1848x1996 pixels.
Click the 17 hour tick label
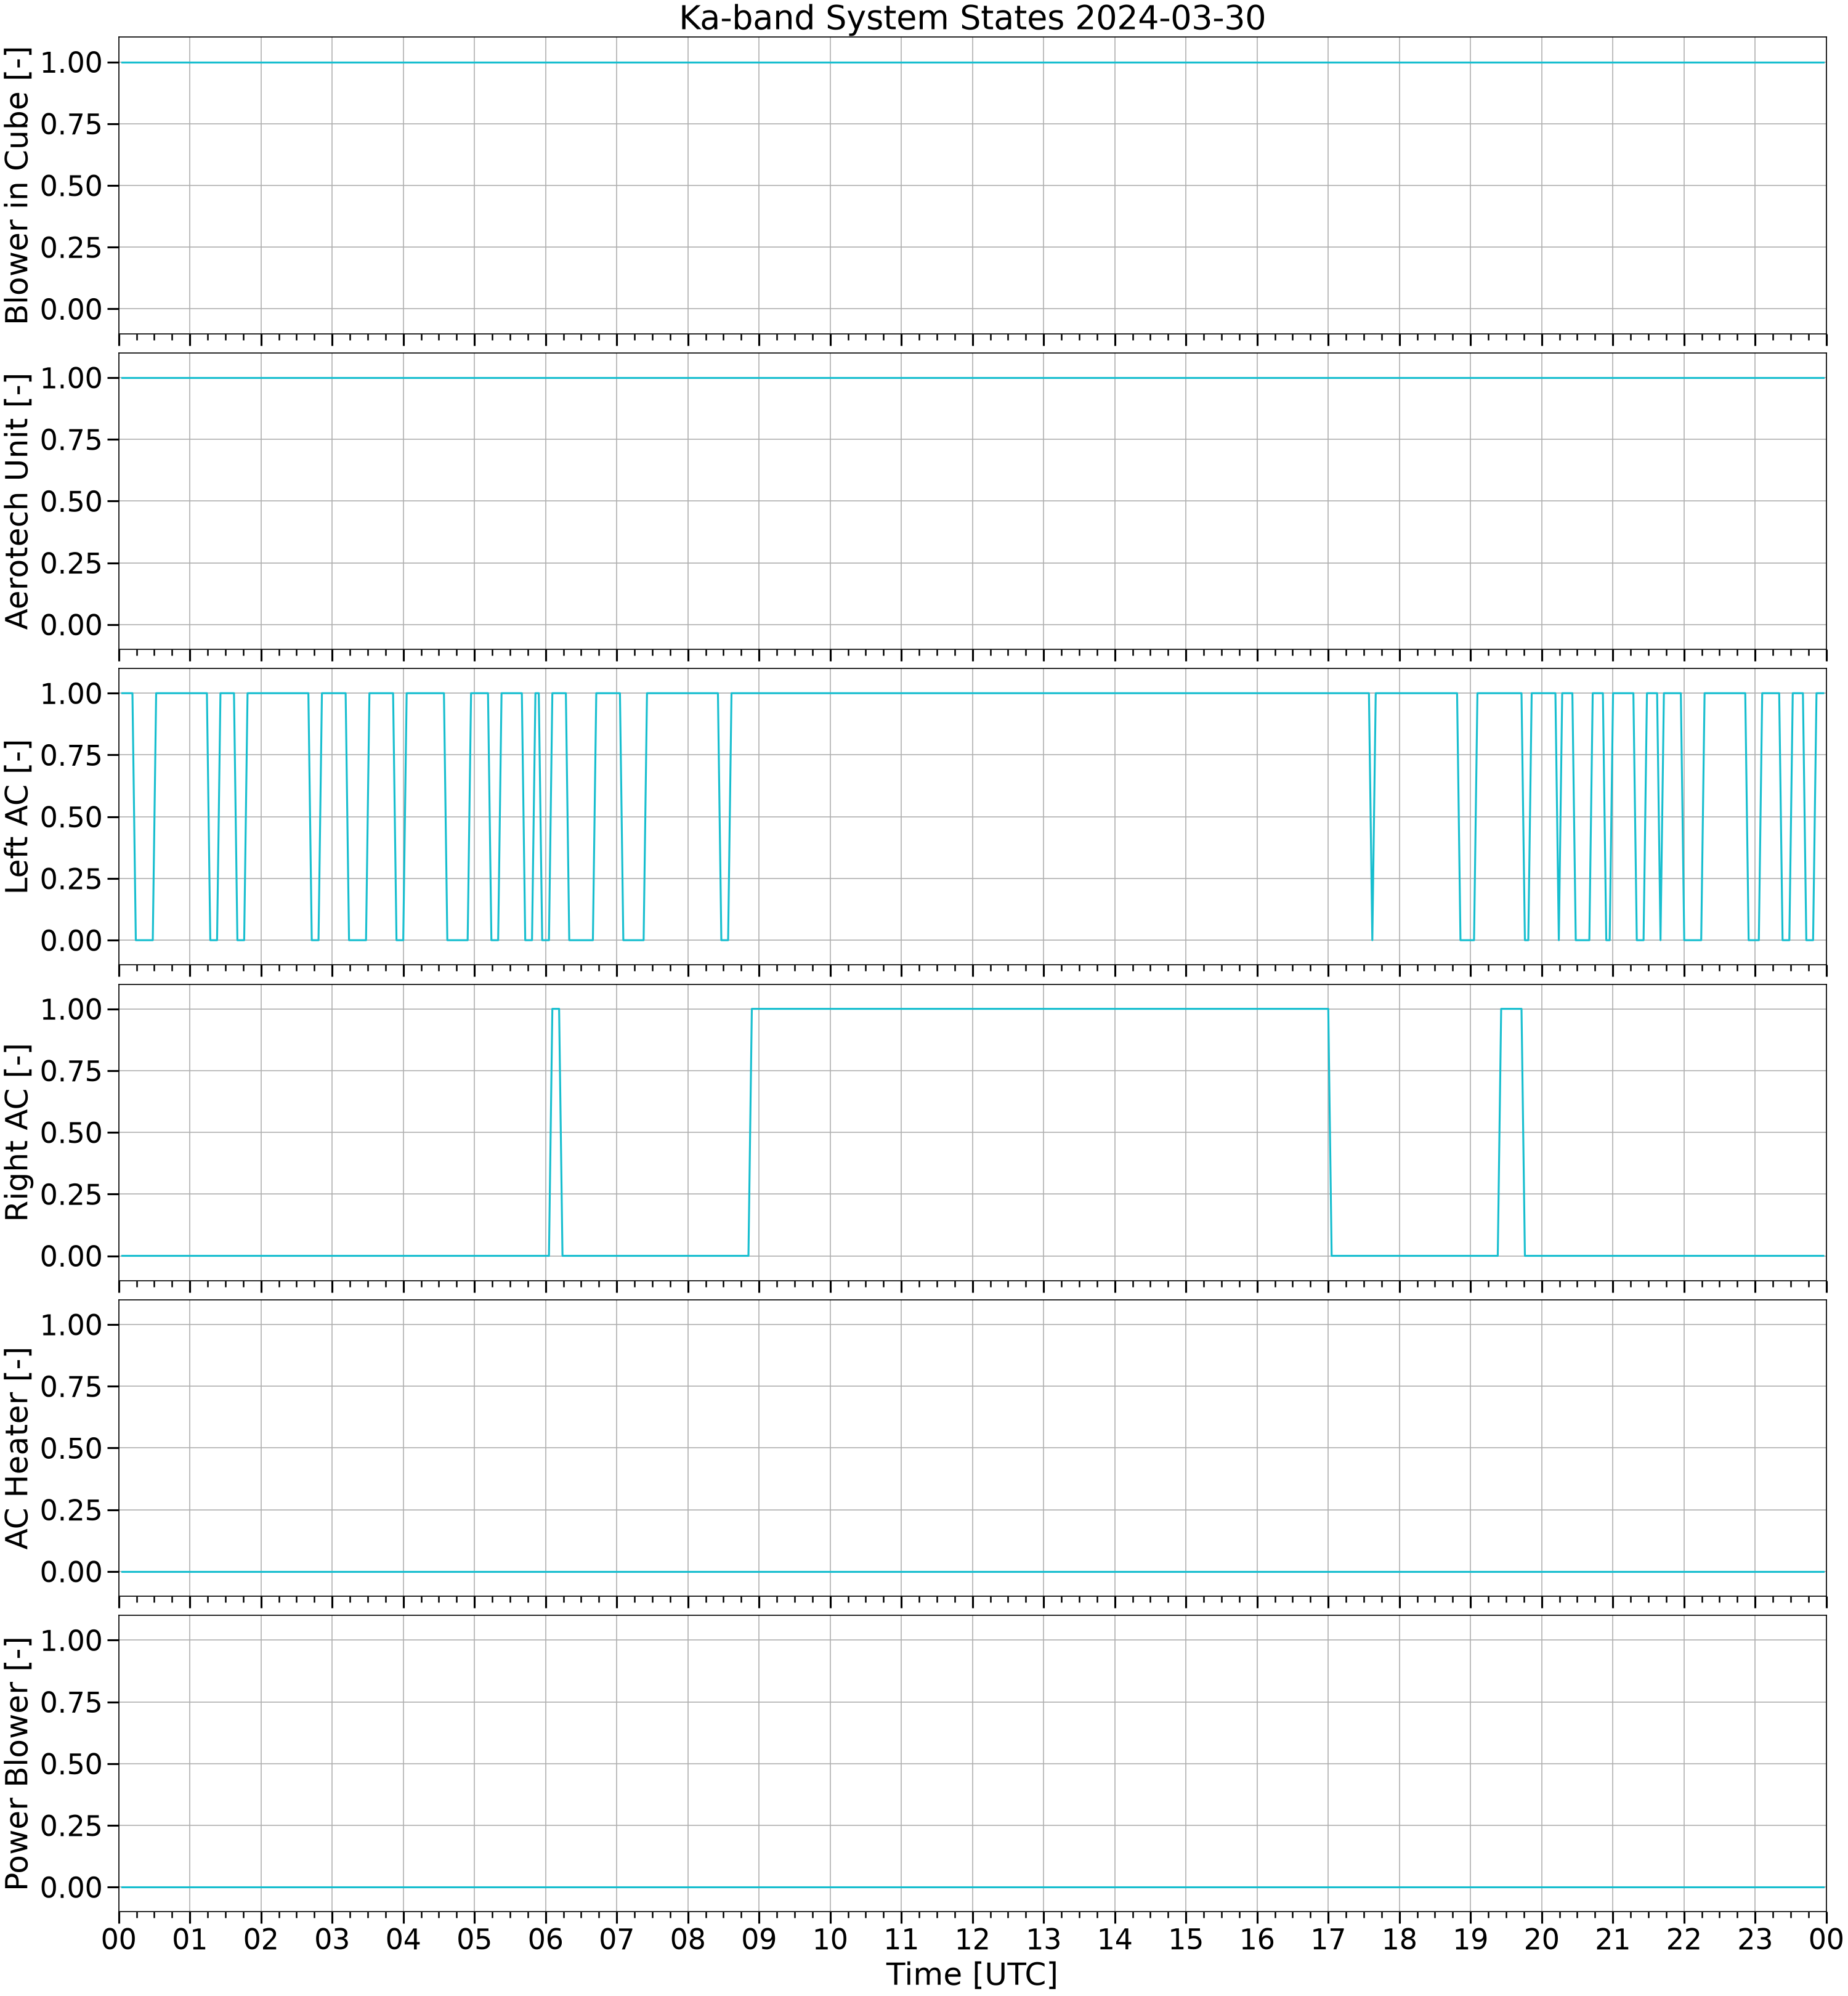[x=1328, y=1939]
